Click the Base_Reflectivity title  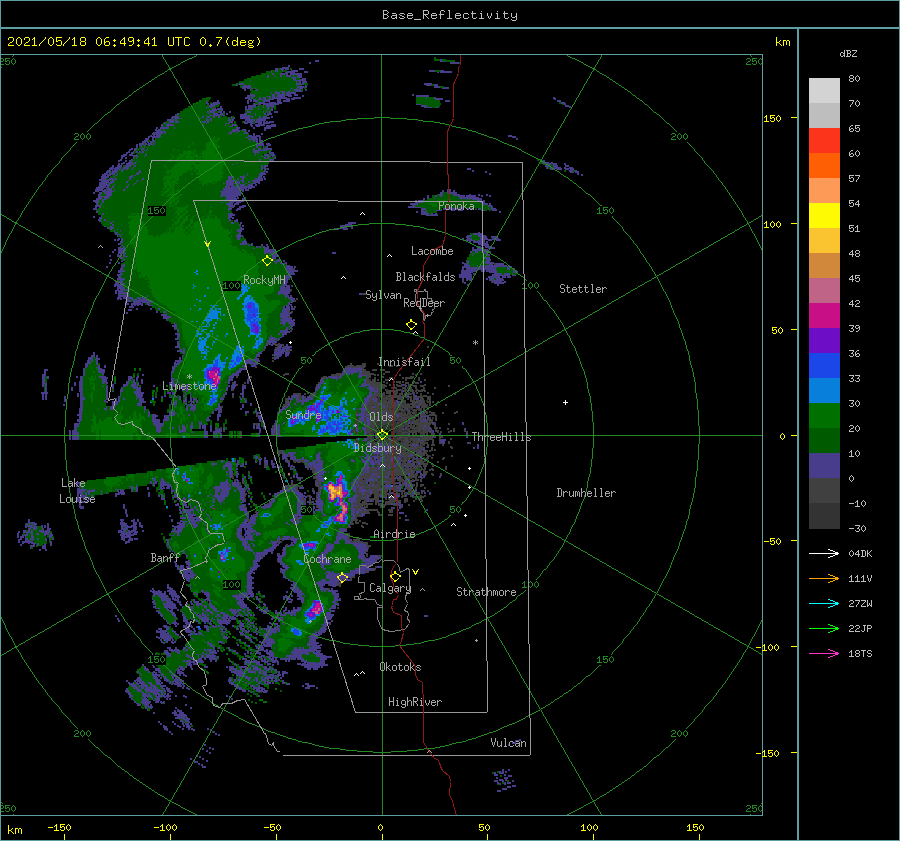pos(450,15)
